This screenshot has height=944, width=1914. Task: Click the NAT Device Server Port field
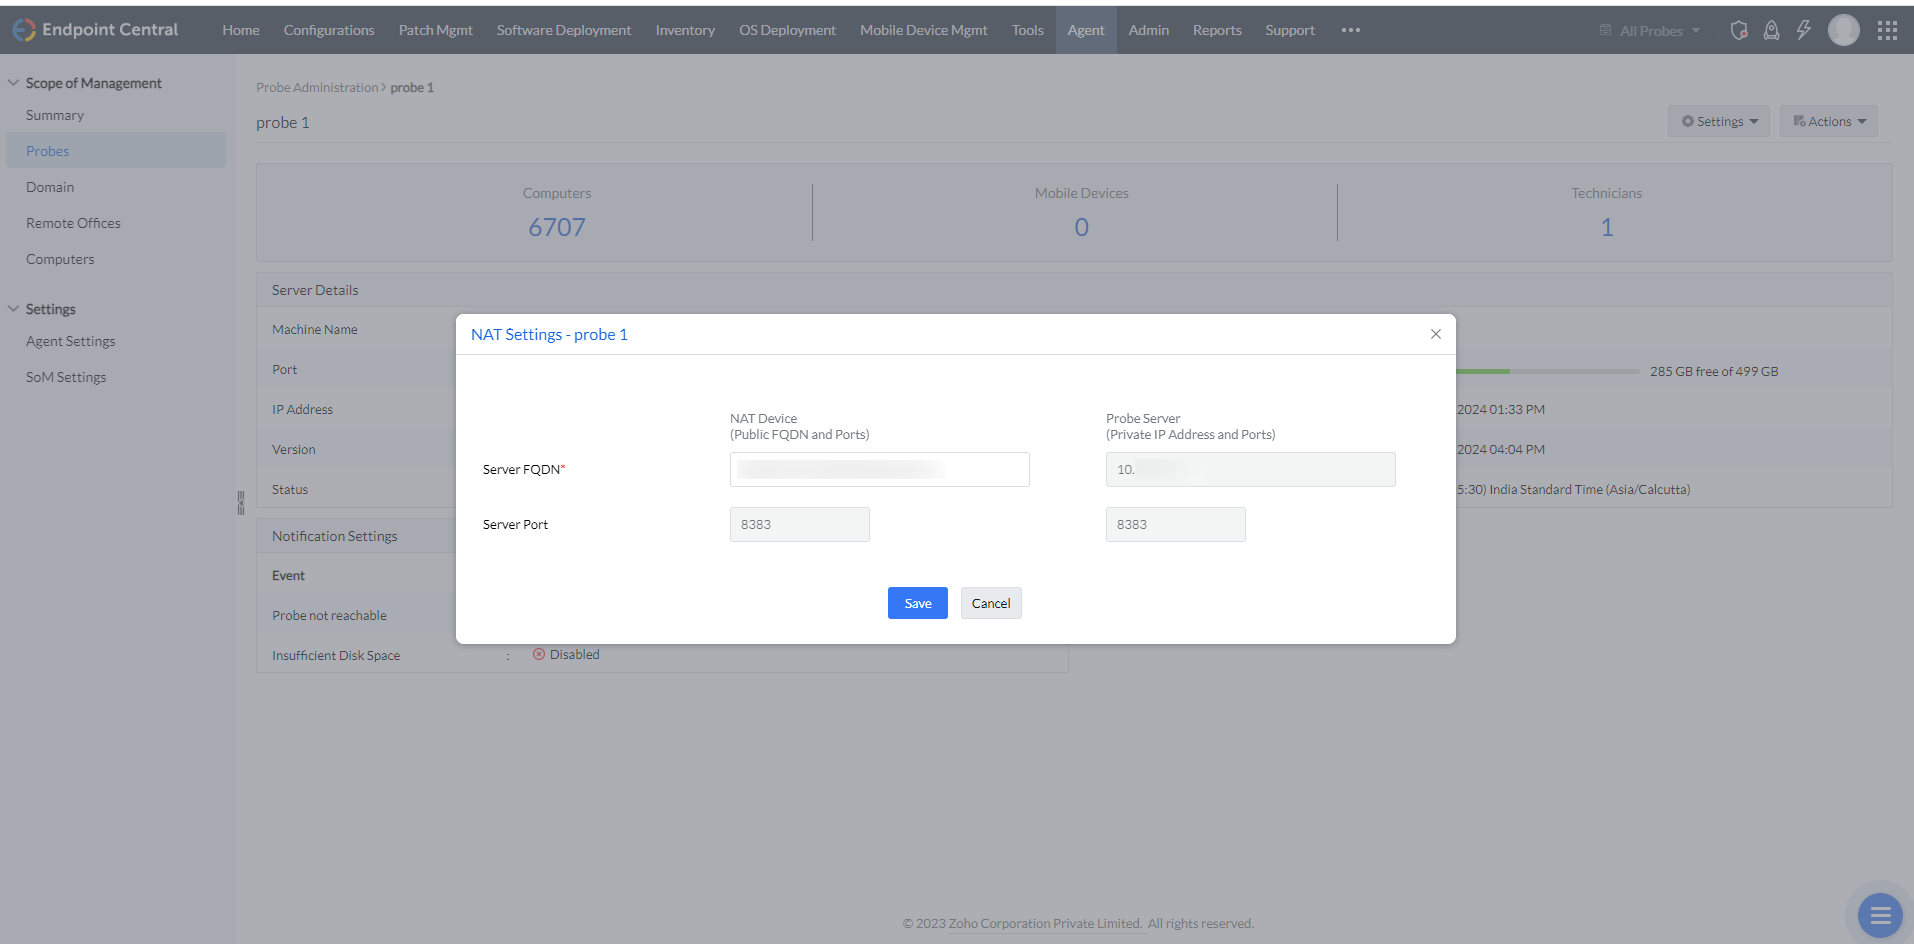(x=800, y=524)
